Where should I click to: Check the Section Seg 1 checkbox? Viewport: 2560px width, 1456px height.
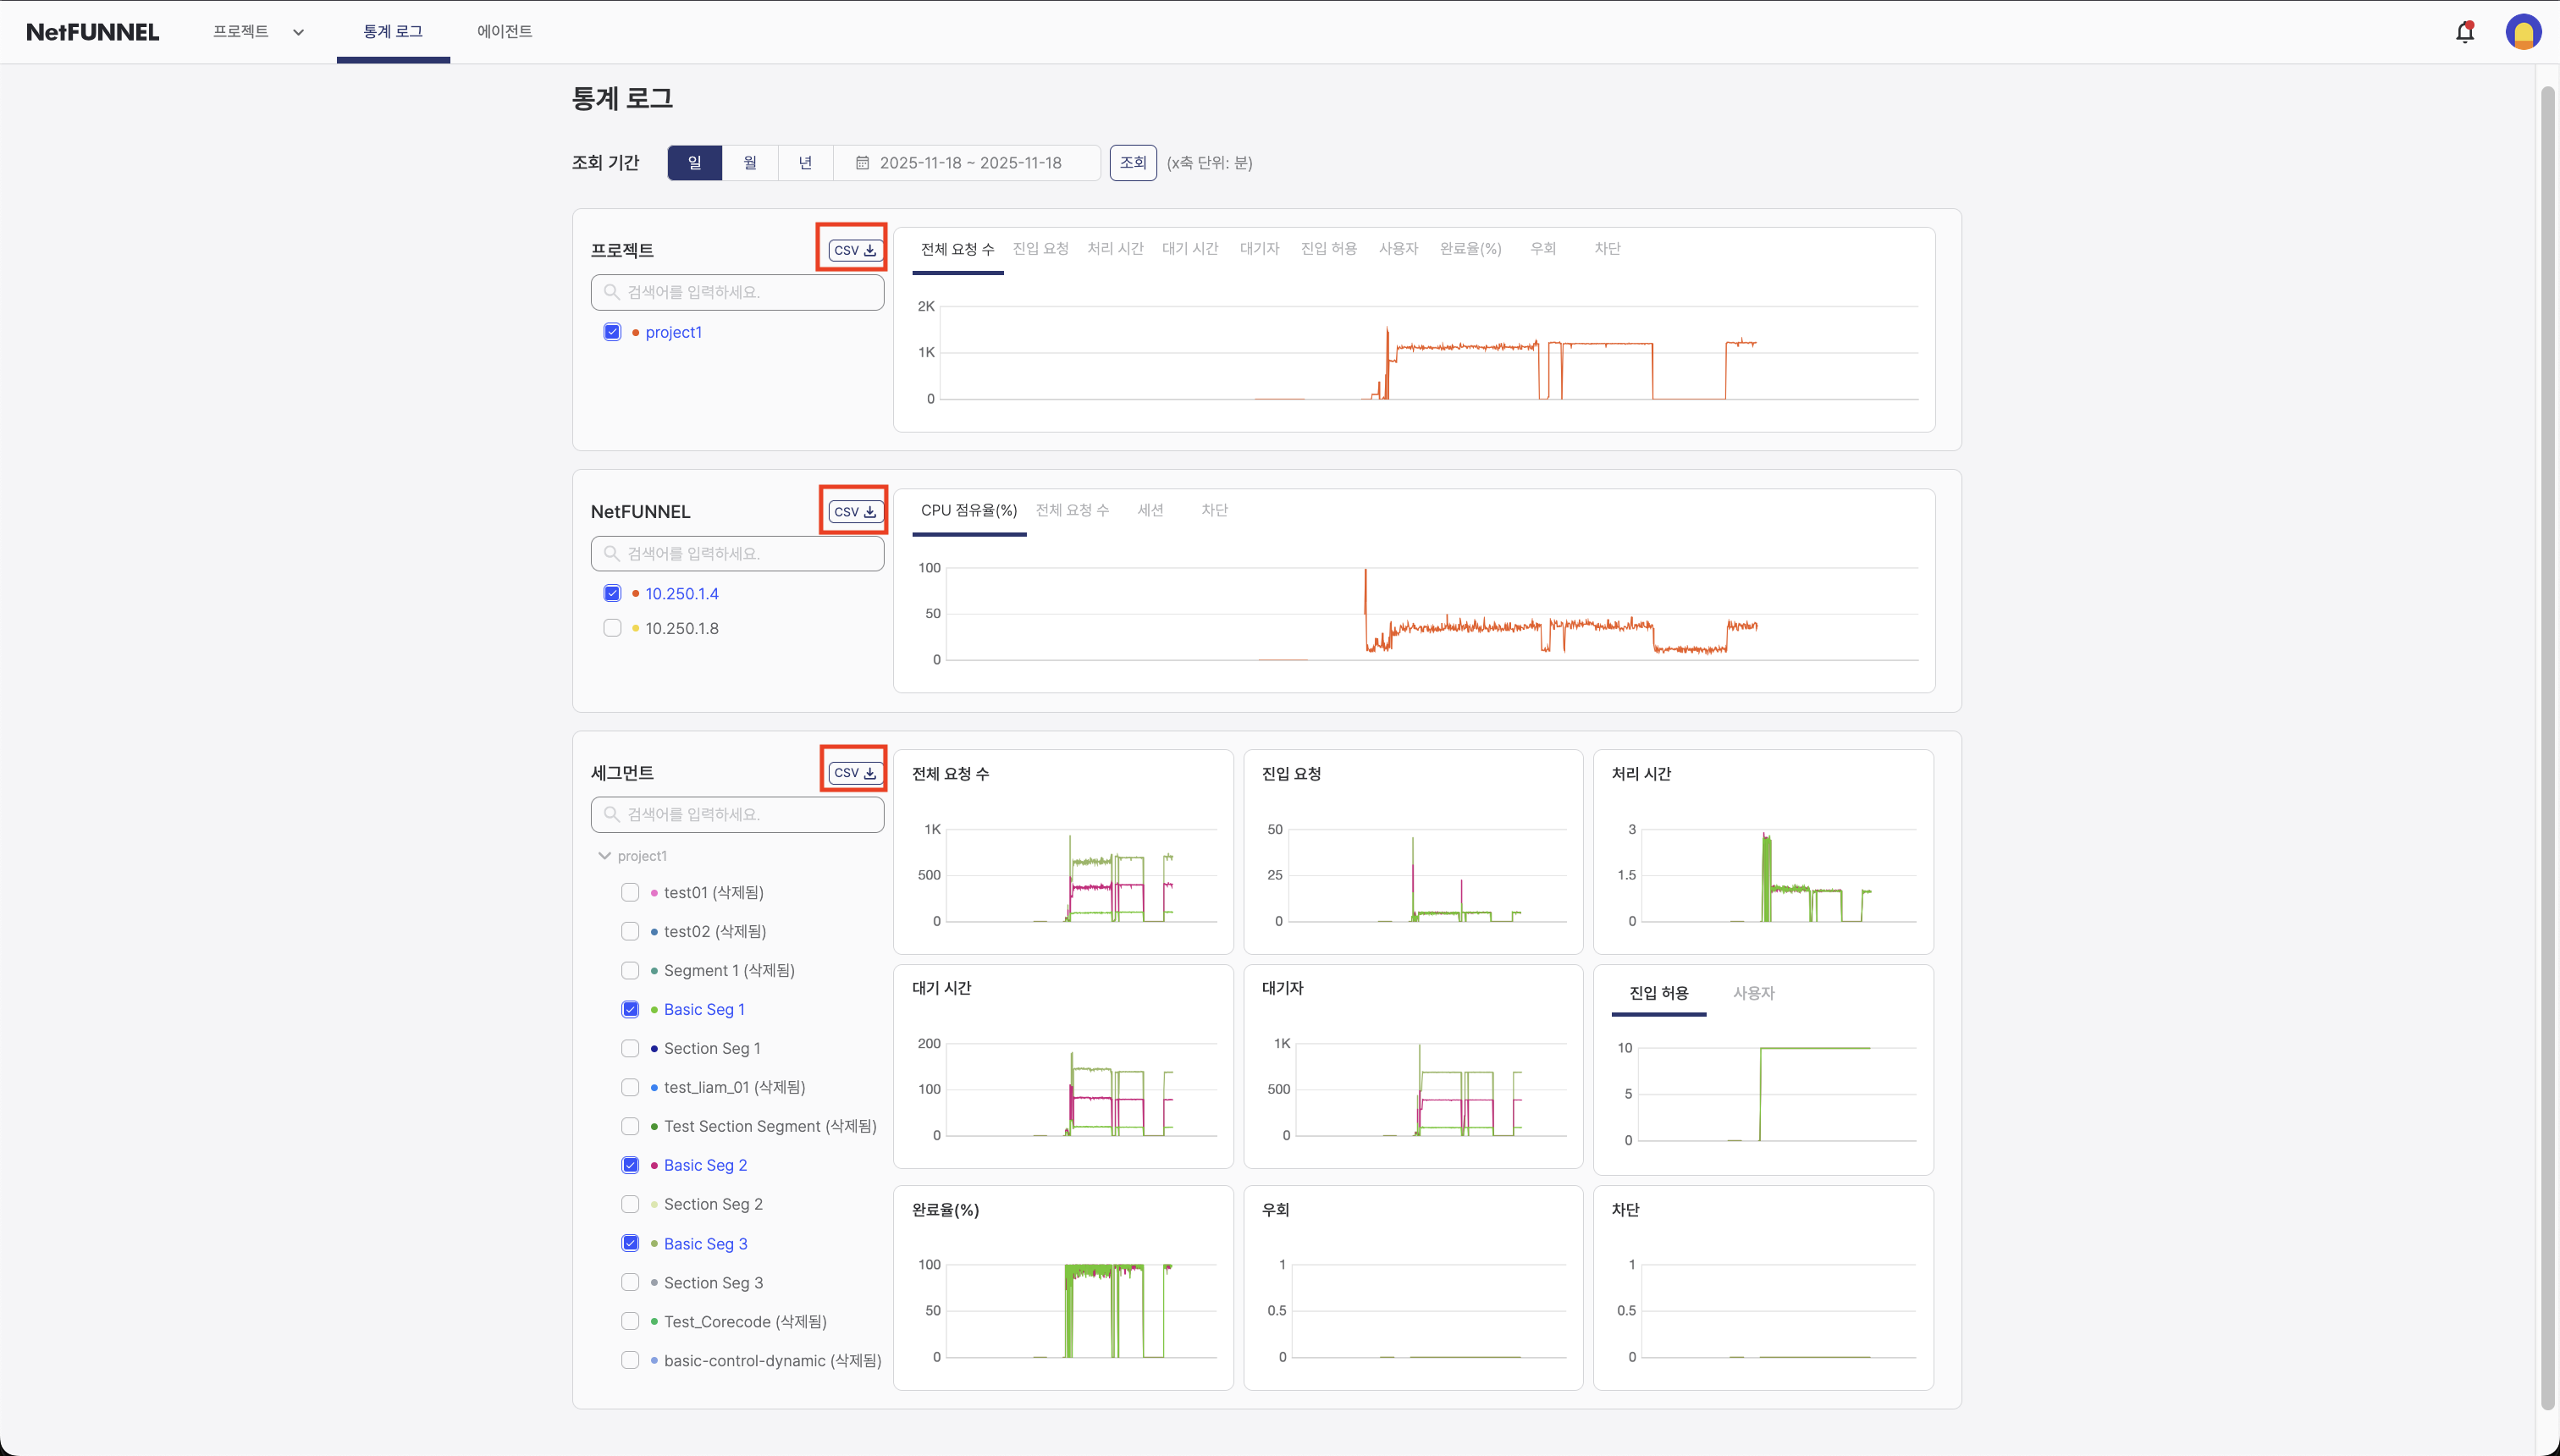630,1048
